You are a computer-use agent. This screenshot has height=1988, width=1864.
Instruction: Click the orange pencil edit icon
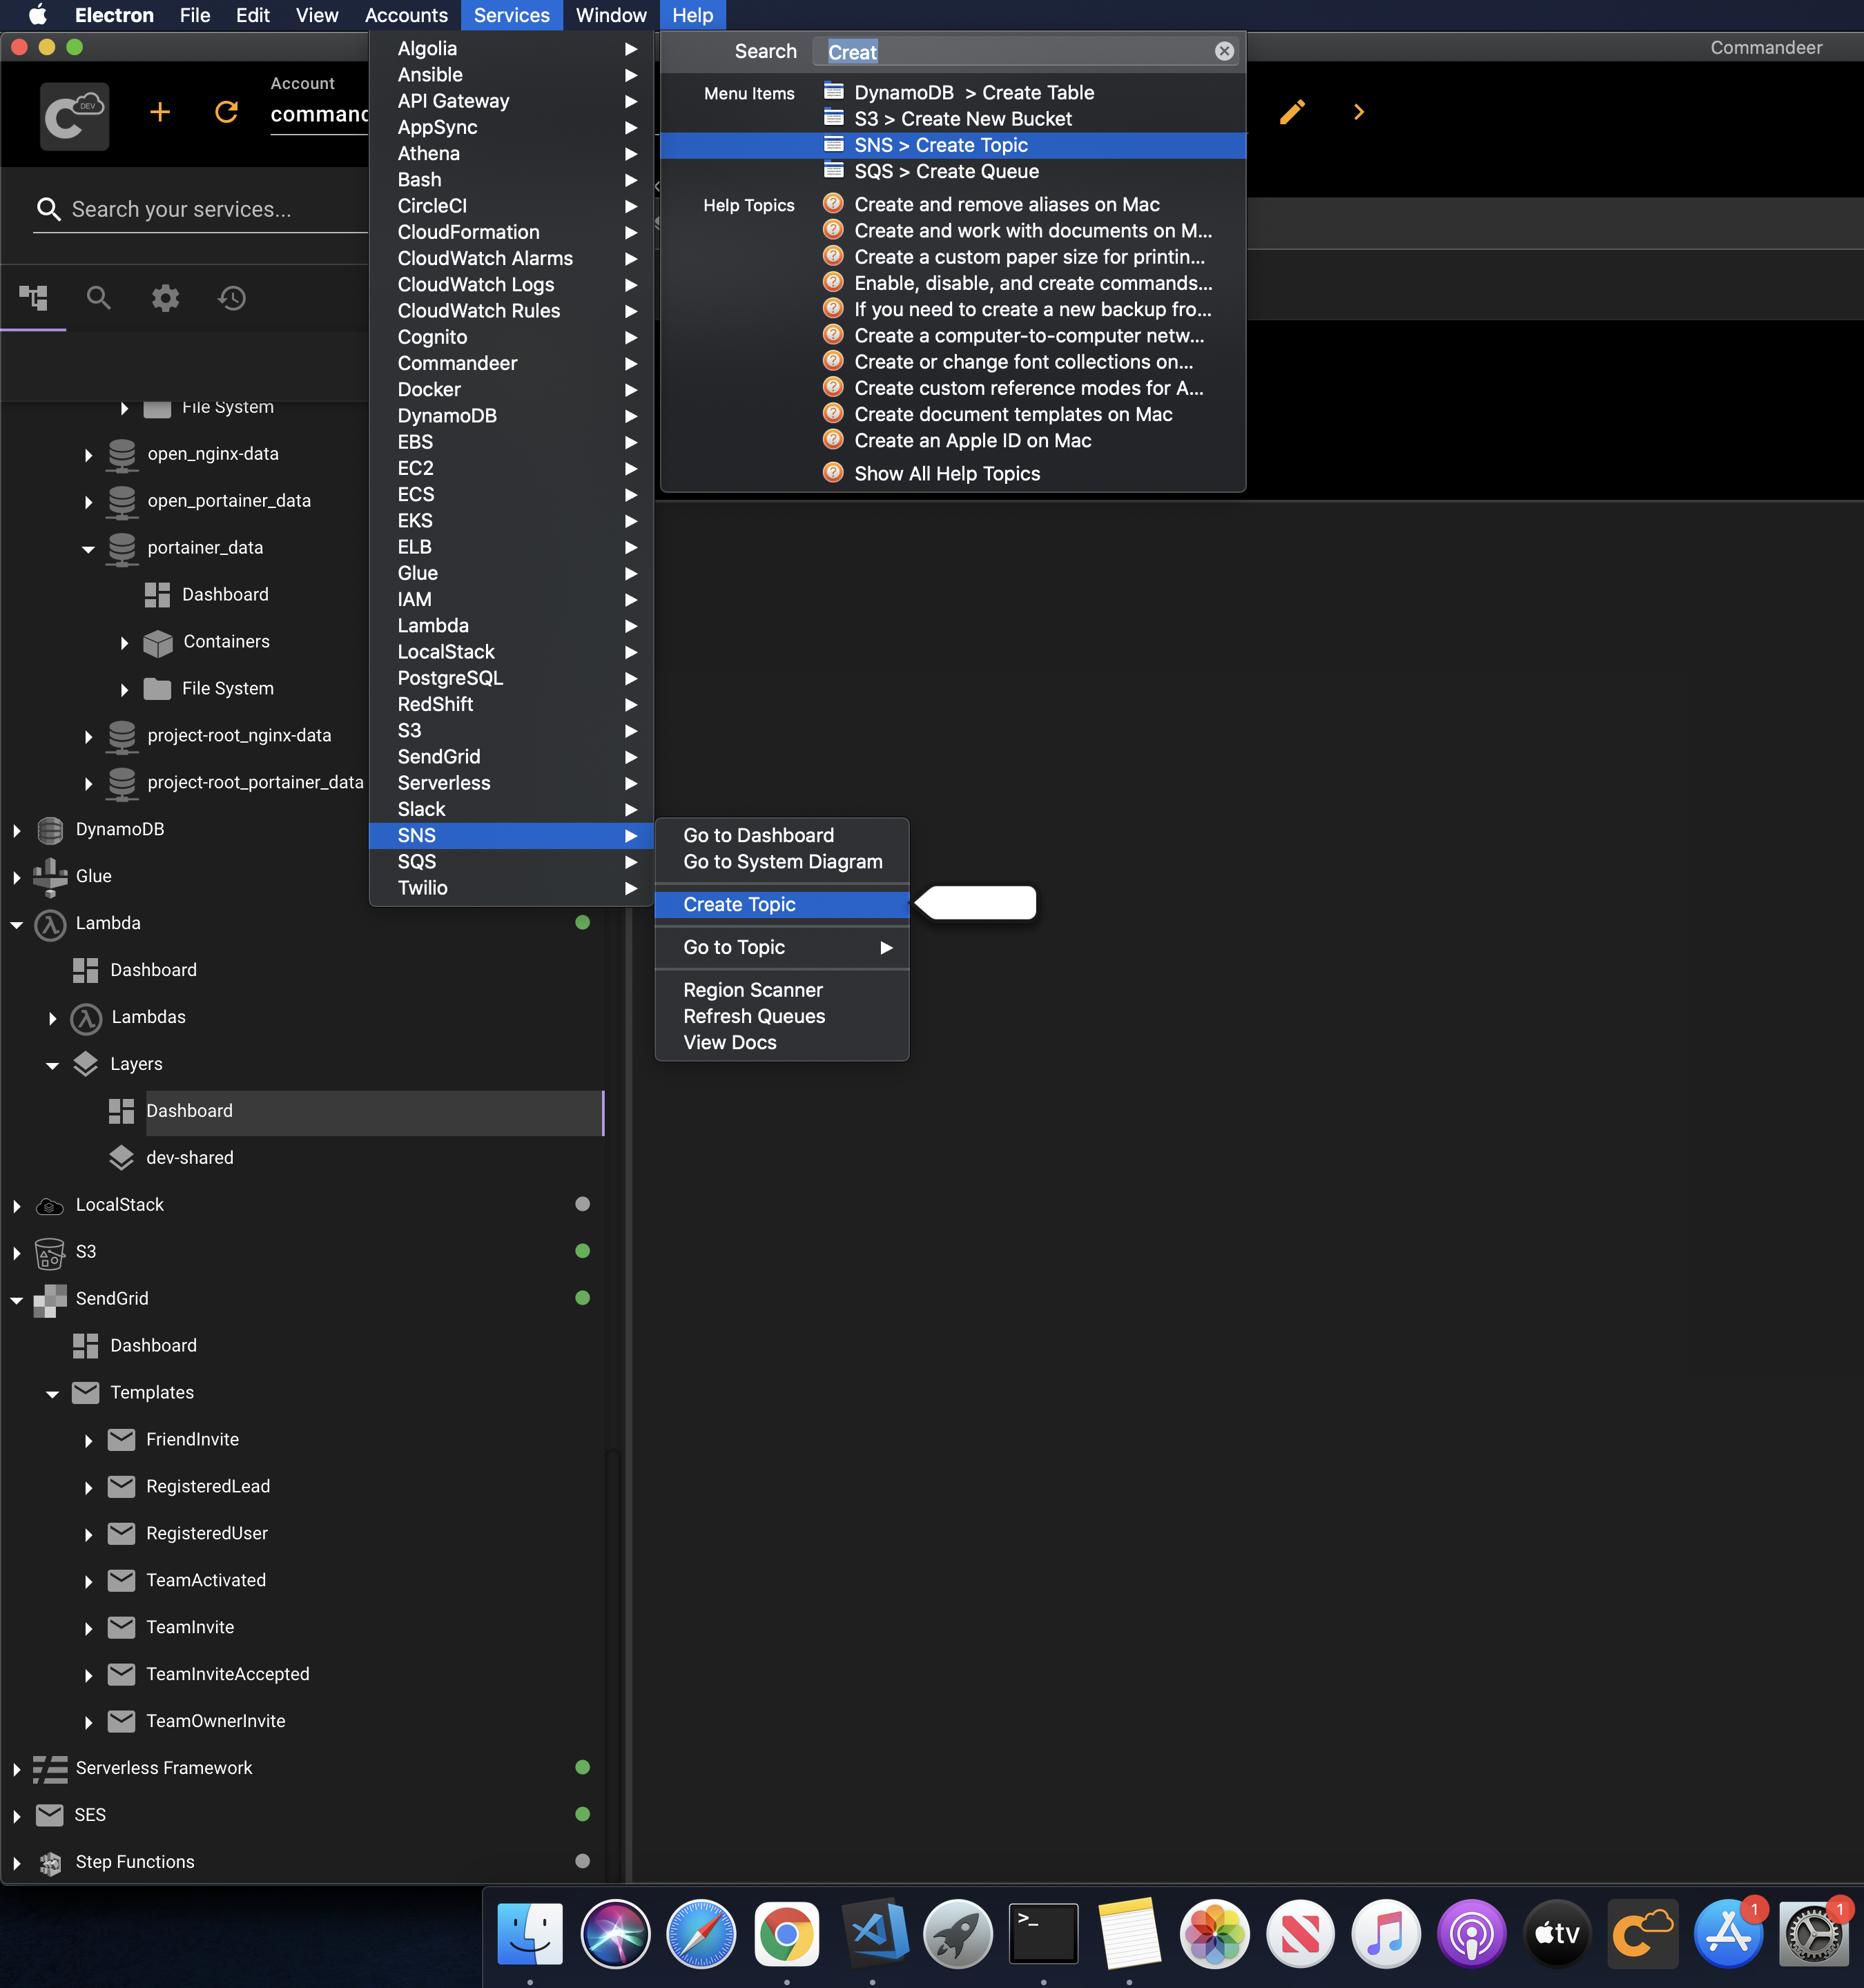(1292, 112)
